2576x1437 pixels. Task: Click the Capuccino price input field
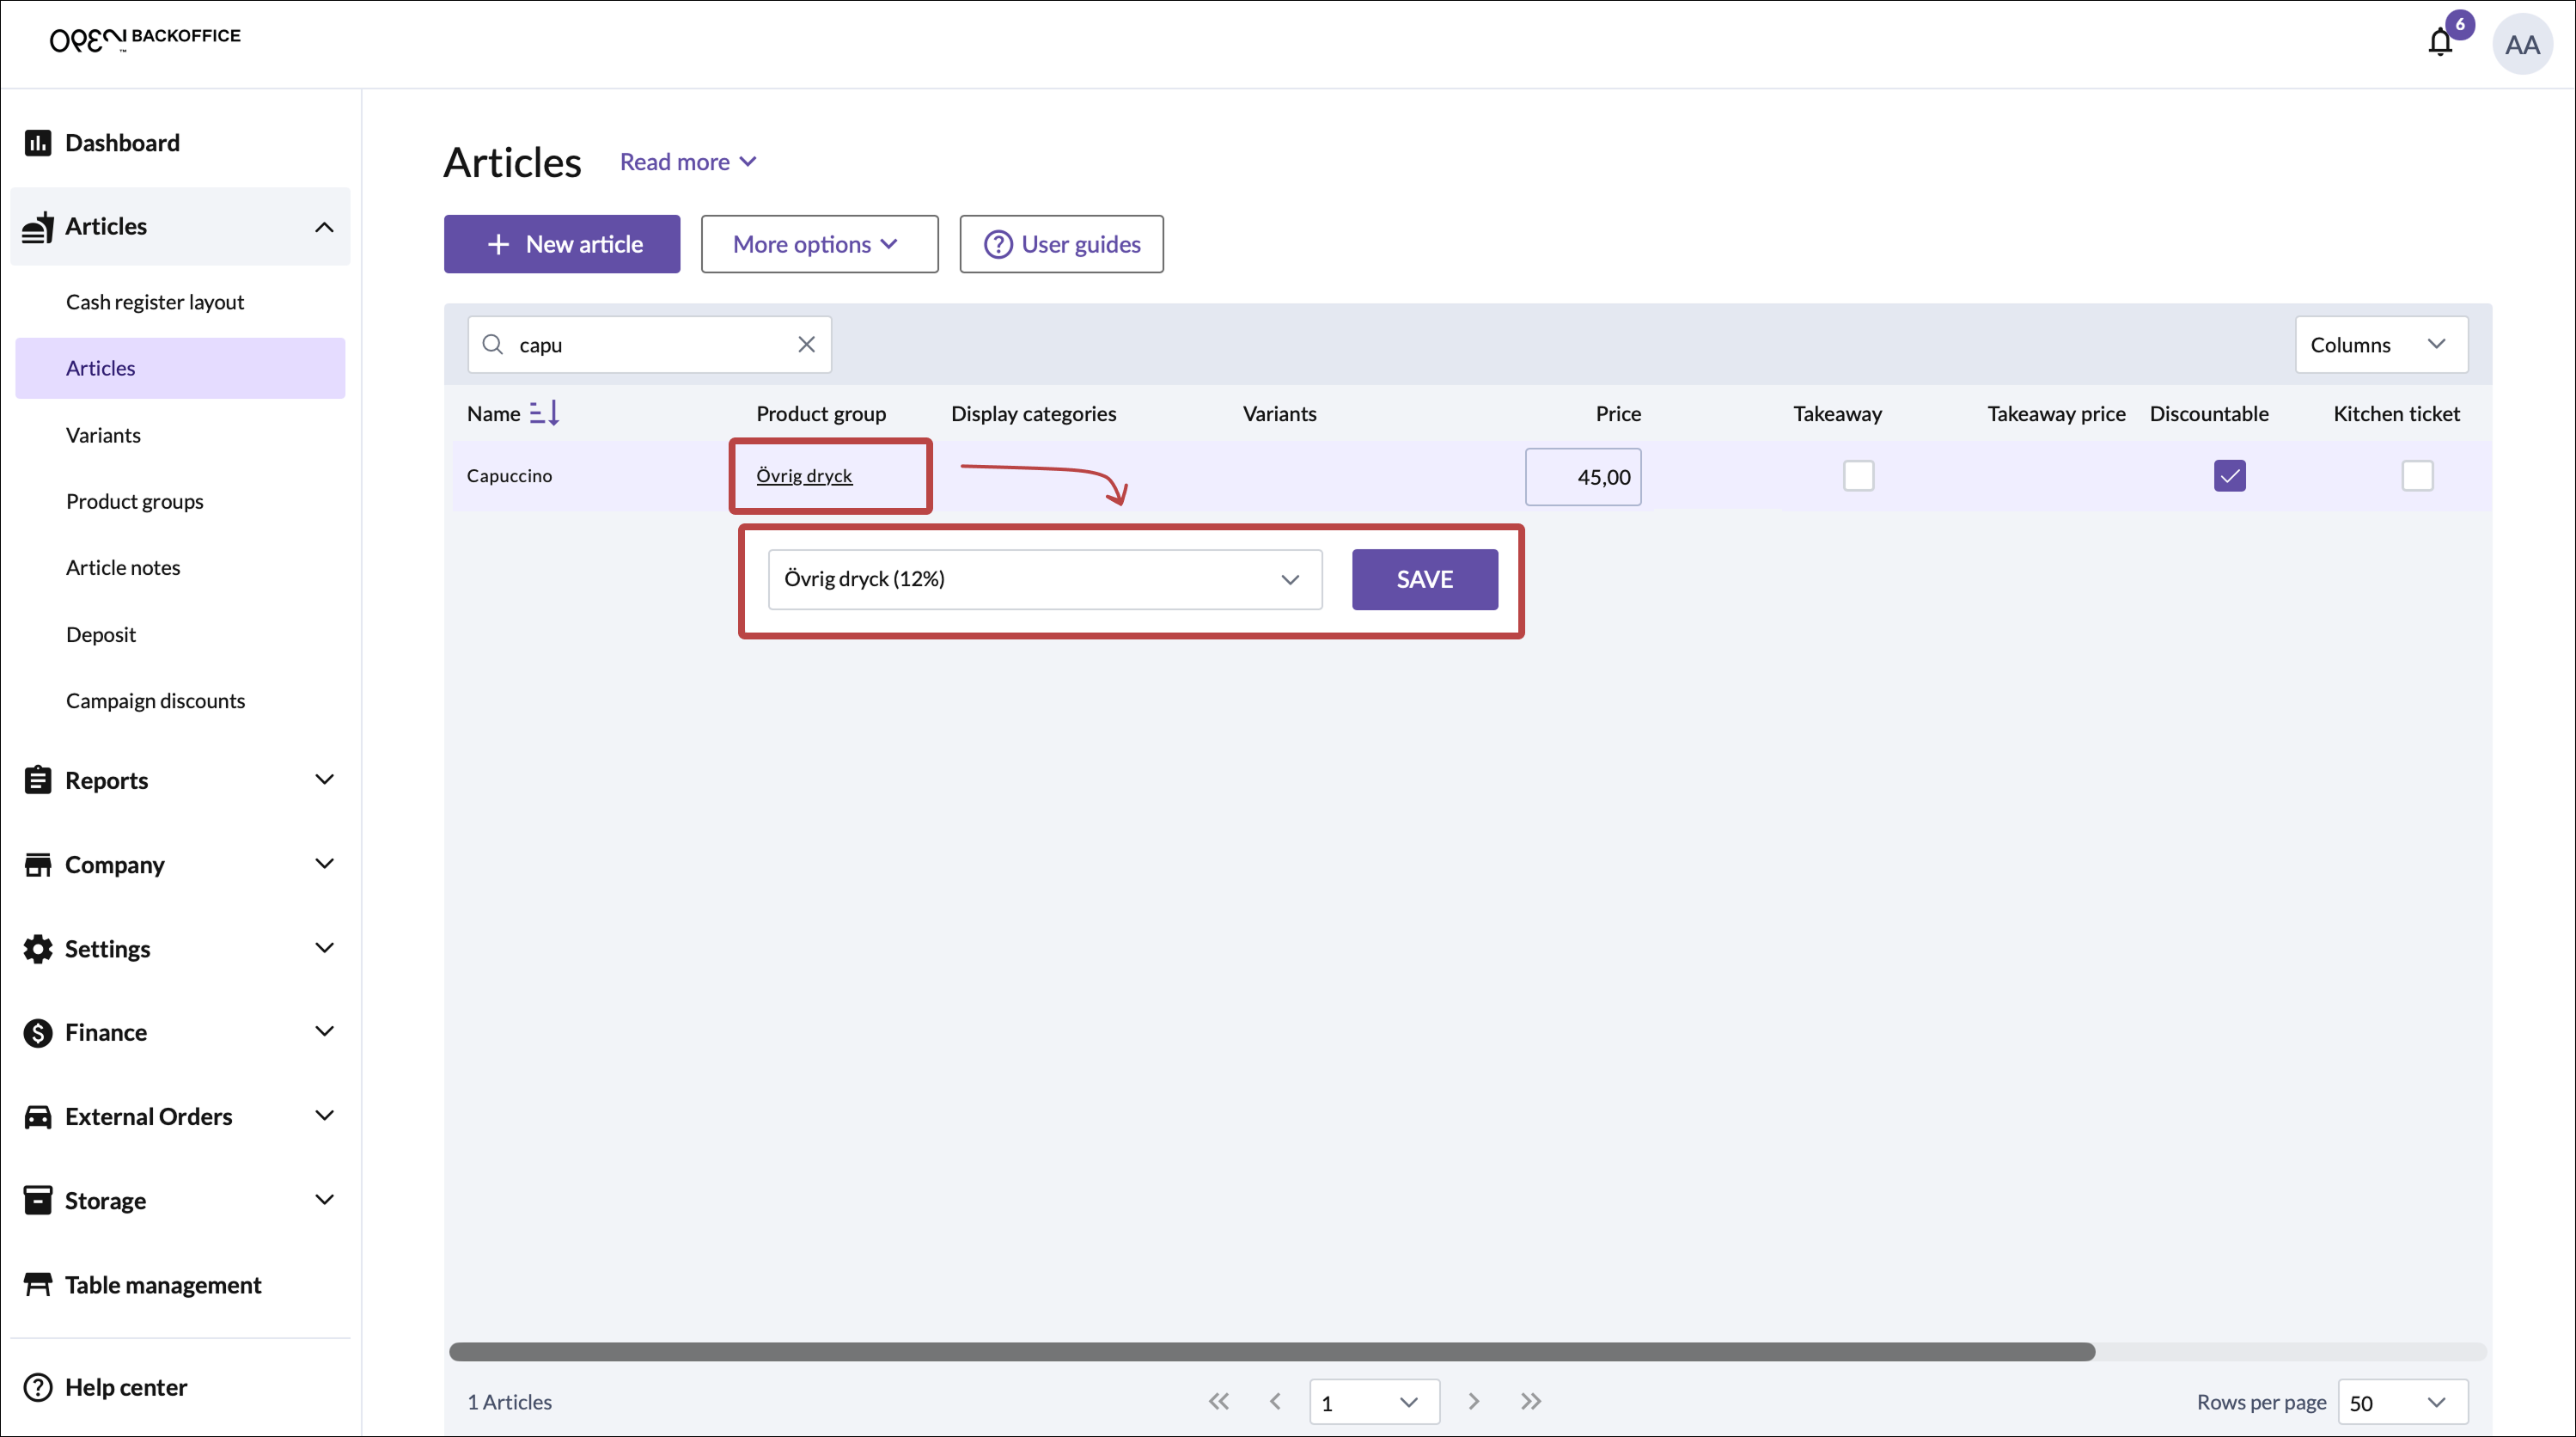click(x=1582, y=477)
